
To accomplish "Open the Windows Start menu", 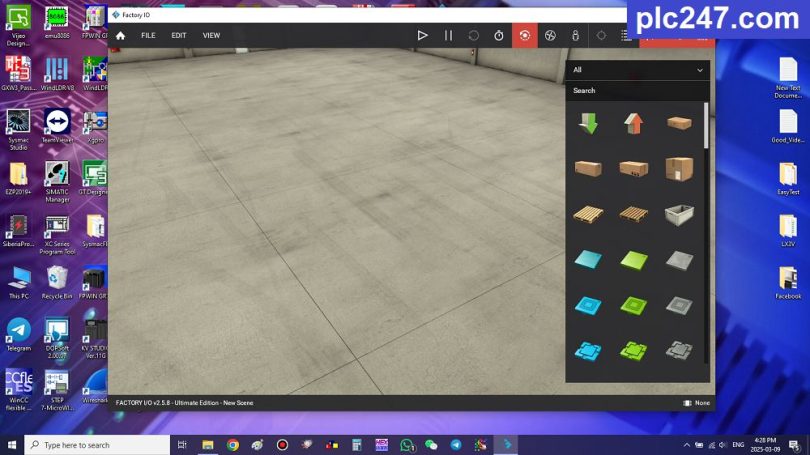I will pyautogui.click(x=12, y=445).
